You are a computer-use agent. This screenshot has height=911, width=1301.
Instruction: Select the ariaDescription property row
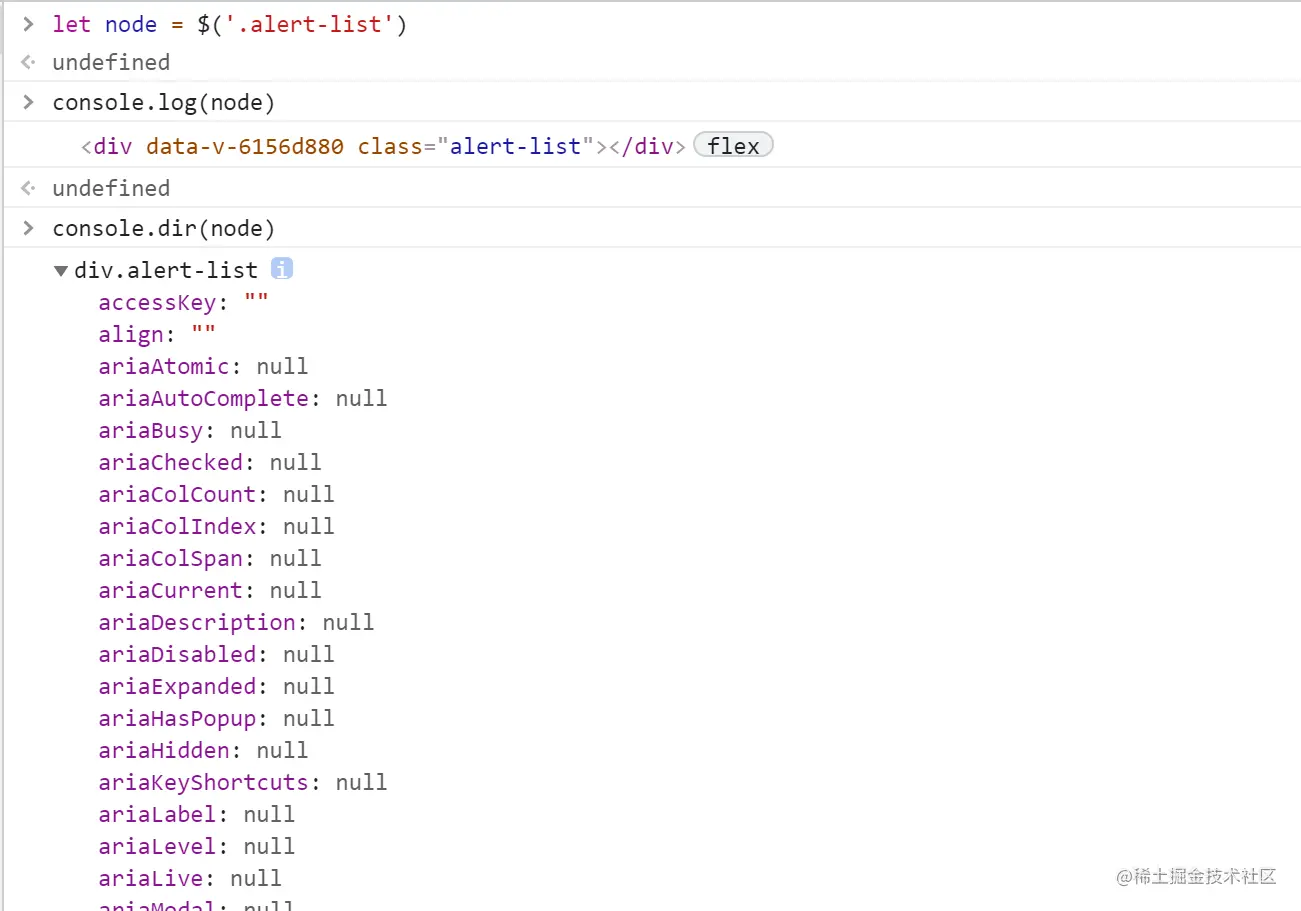coord(236,622)
